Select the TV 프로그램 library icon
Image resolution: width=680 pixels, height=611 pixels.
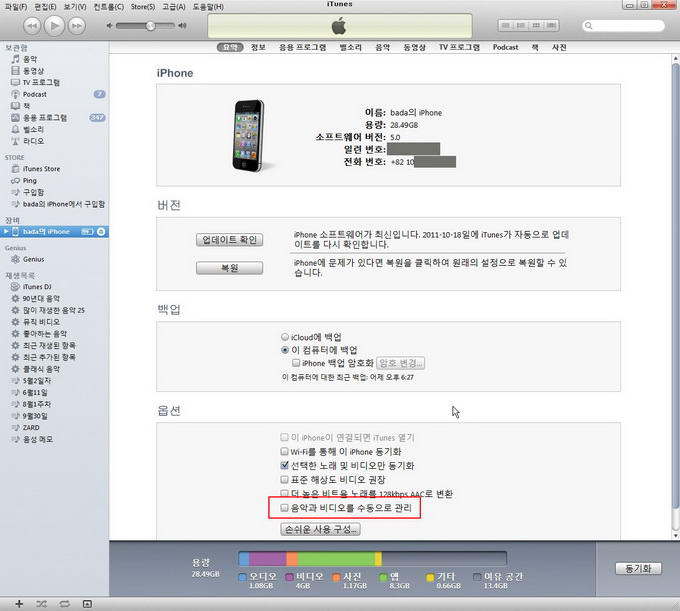[15, 82]
